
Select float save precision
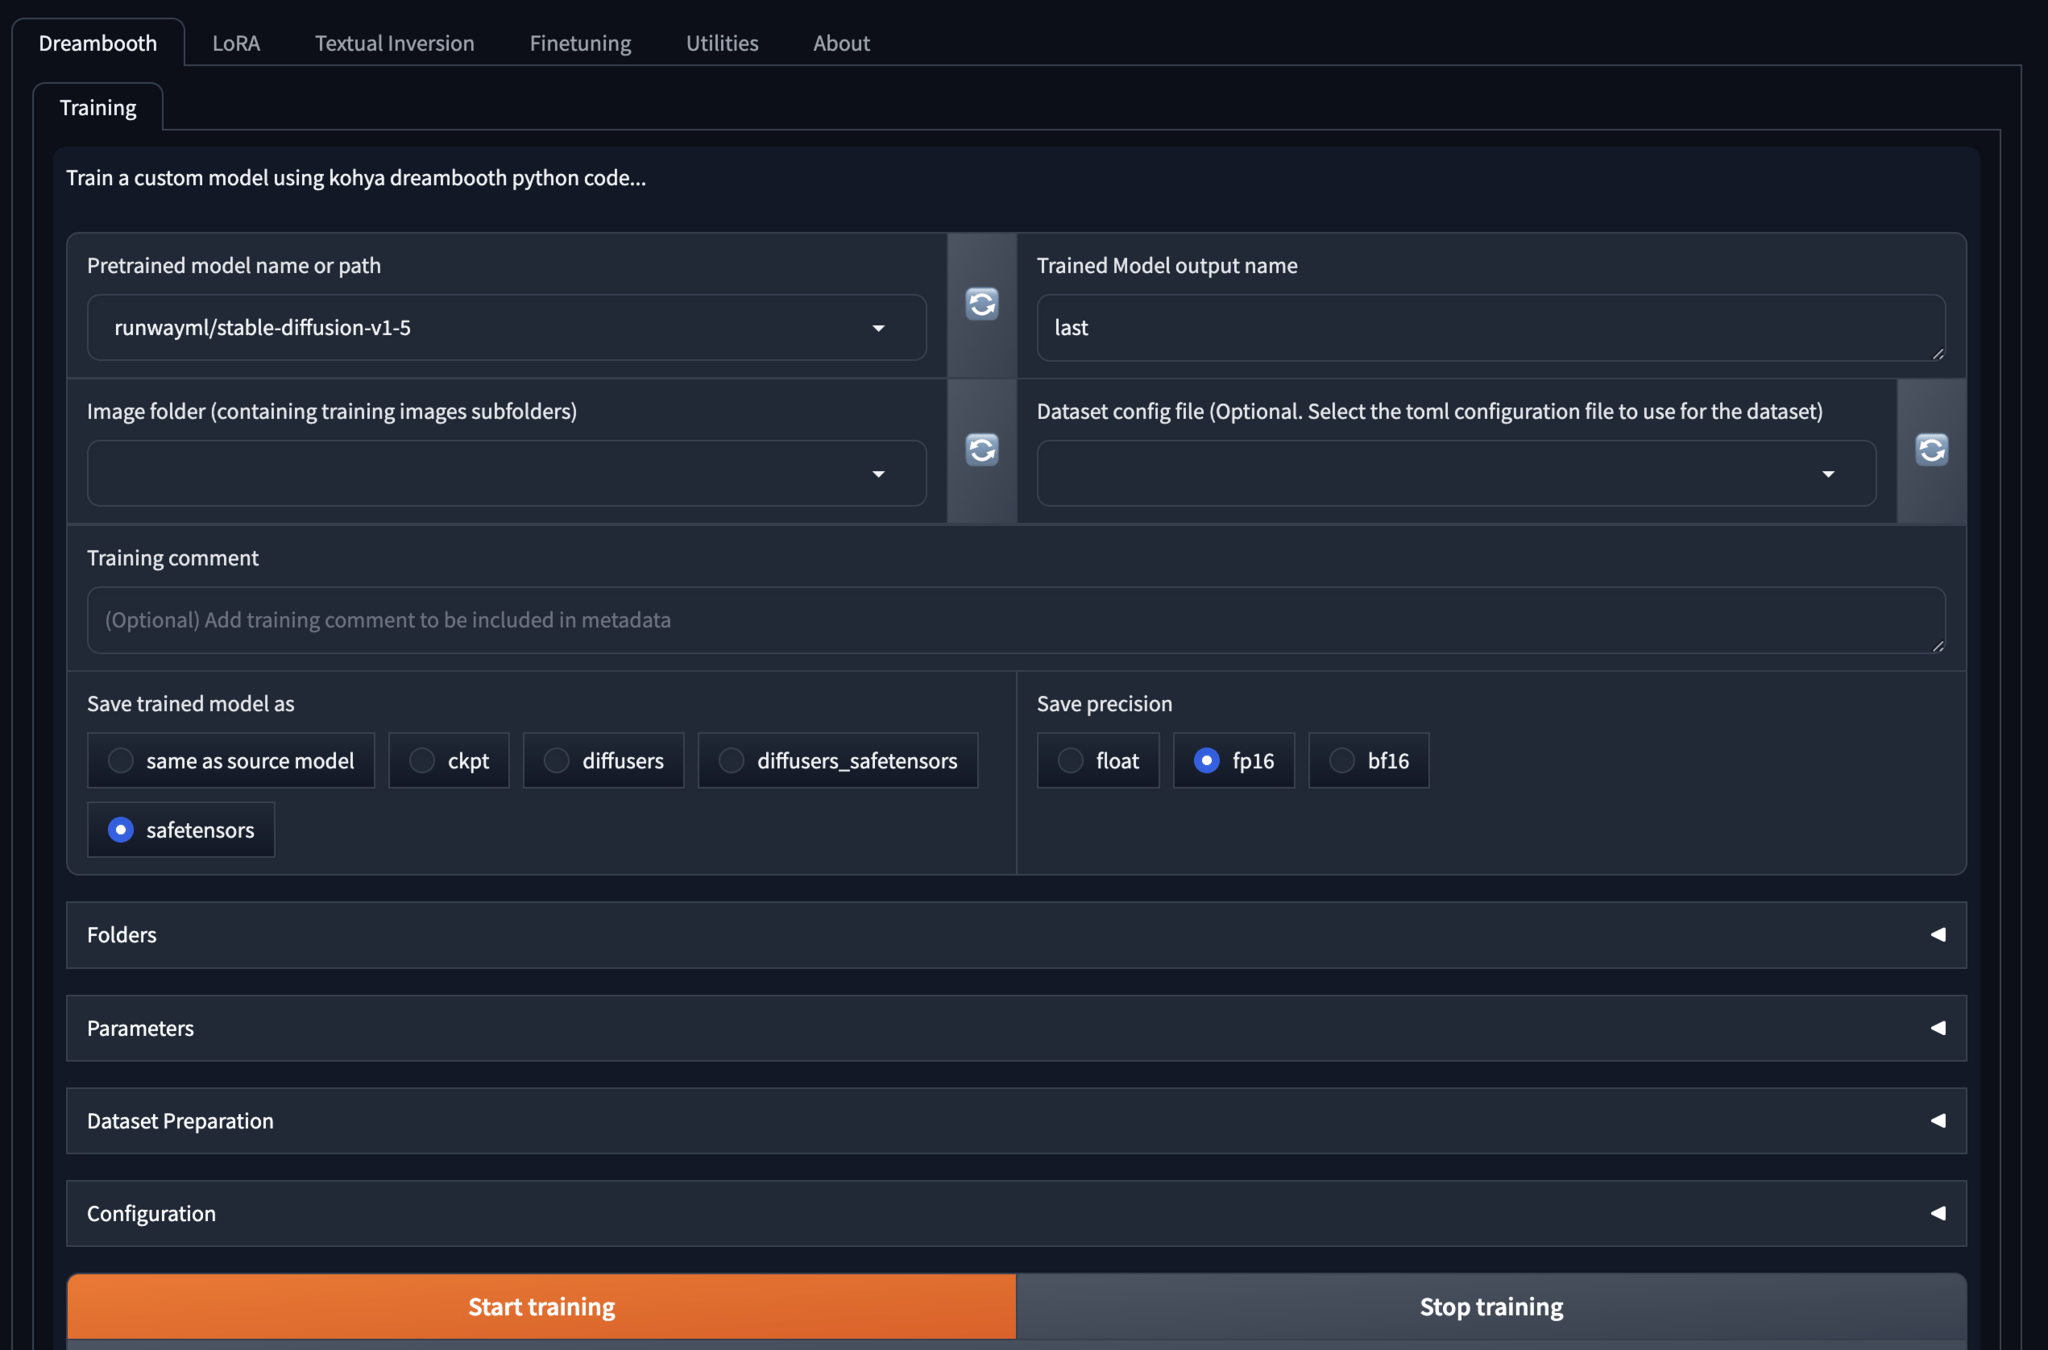(1071, 761)
